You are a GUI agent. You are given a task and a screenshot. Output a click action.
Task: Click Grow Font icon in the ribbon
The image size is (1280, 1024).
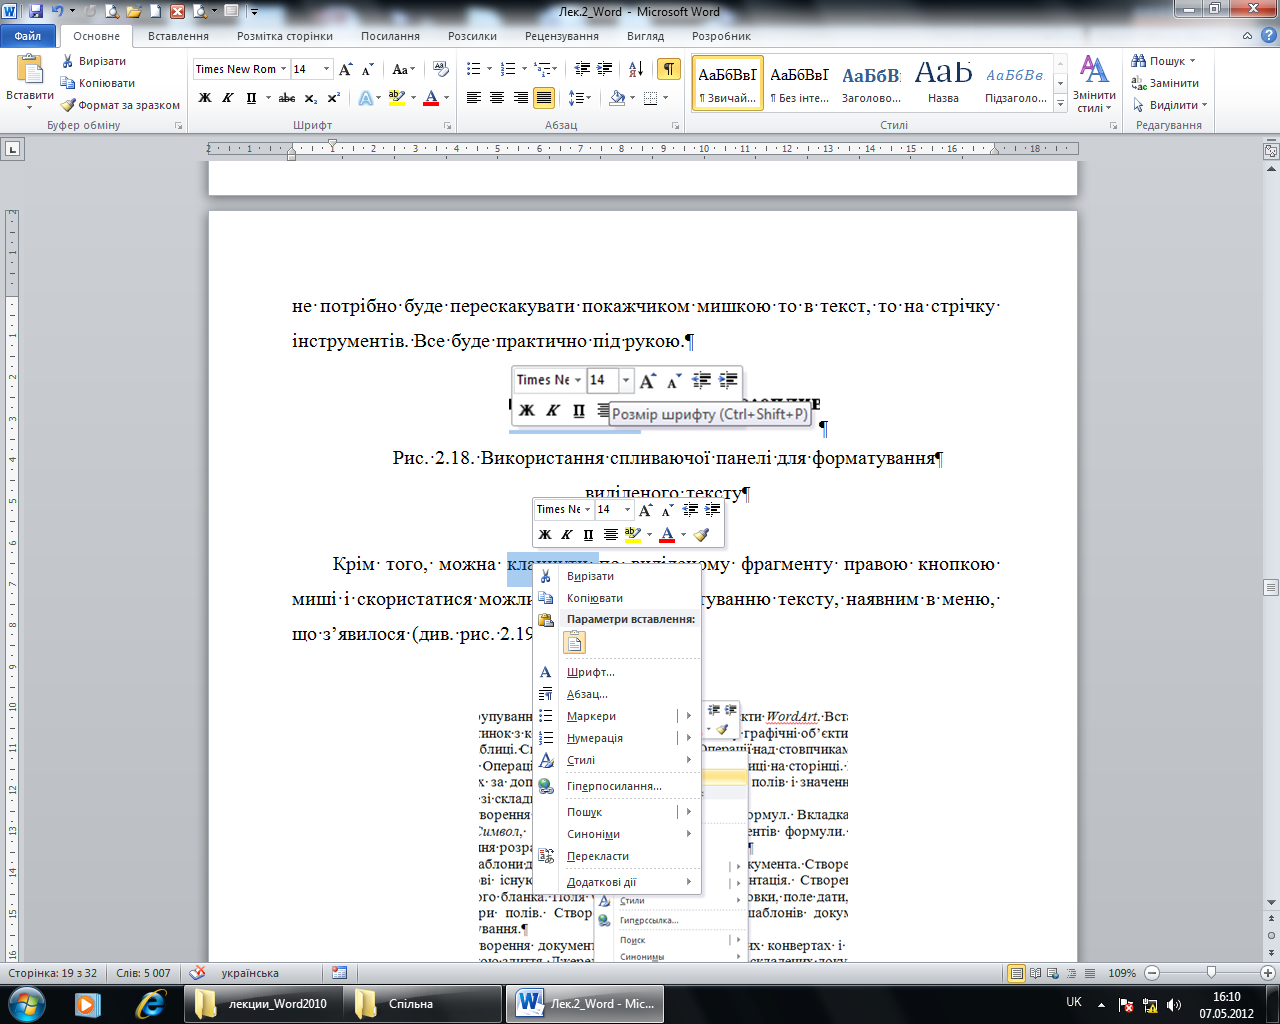(x=345, y=69)
